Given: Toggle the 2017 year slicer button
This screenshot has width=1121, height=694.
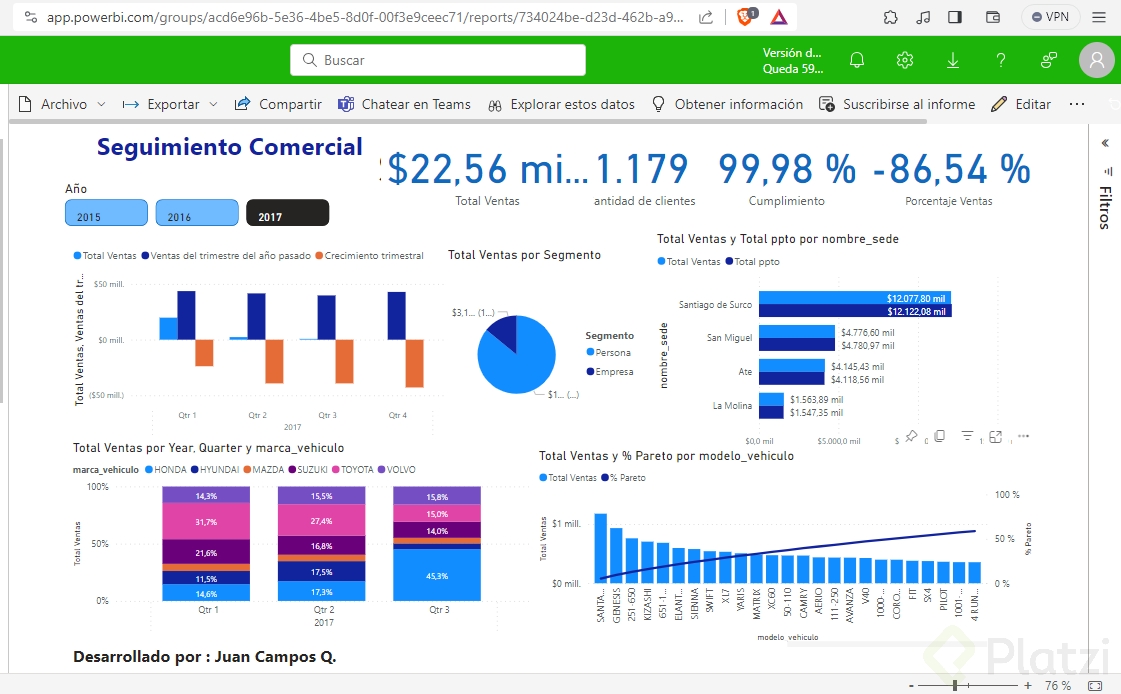Looking at the screenshot, I should (287, 213).
